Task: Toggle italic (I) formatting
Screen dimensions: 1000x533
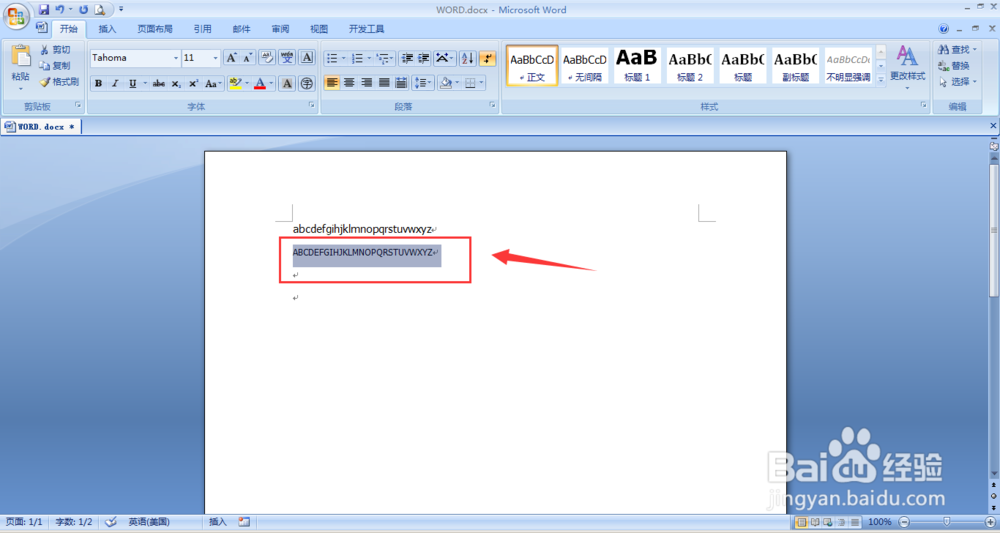Action: (115, 84)
